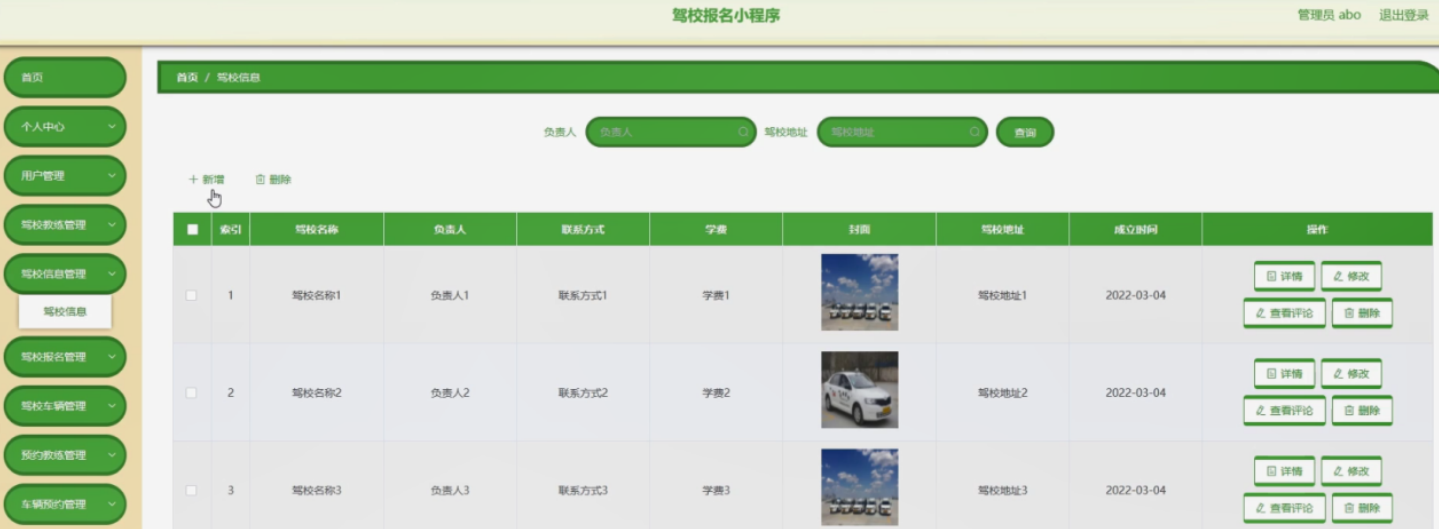This screenshot has width=1439, height=529.
Task: Click 退出登录 link
Action: pos(1404,15)
